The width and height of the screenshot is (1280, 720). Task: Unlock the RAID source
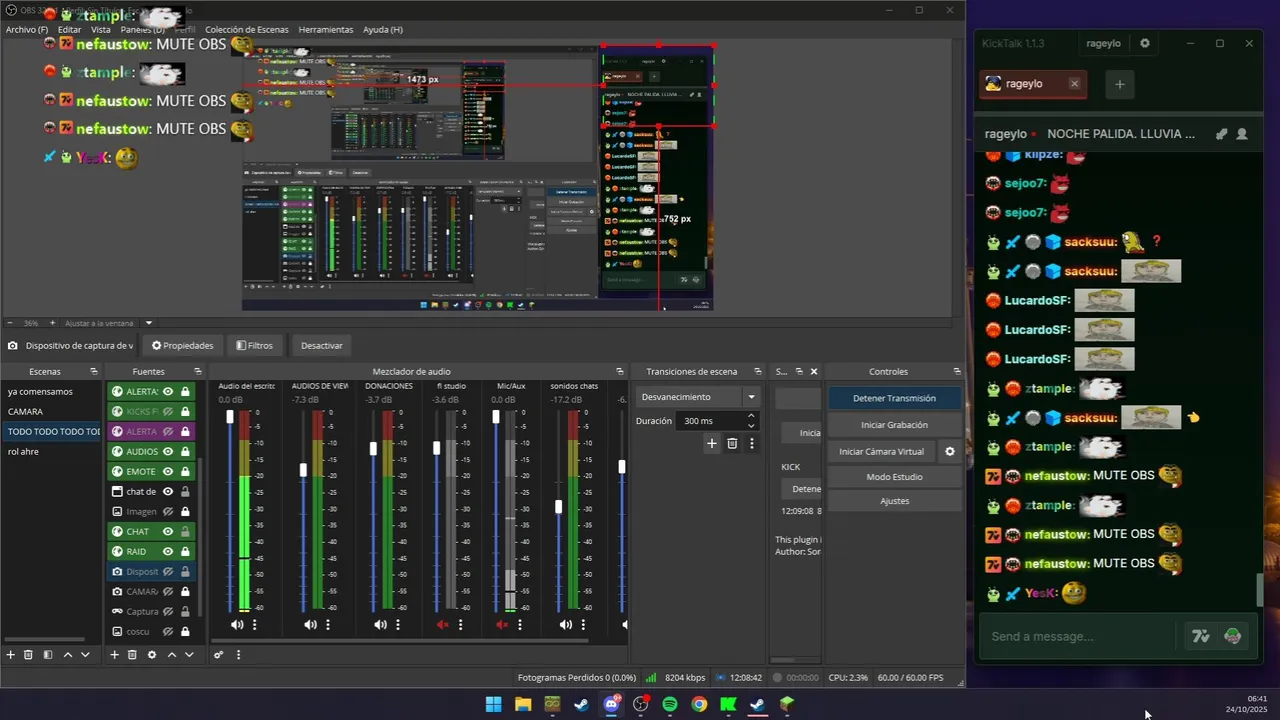[185, 552]
